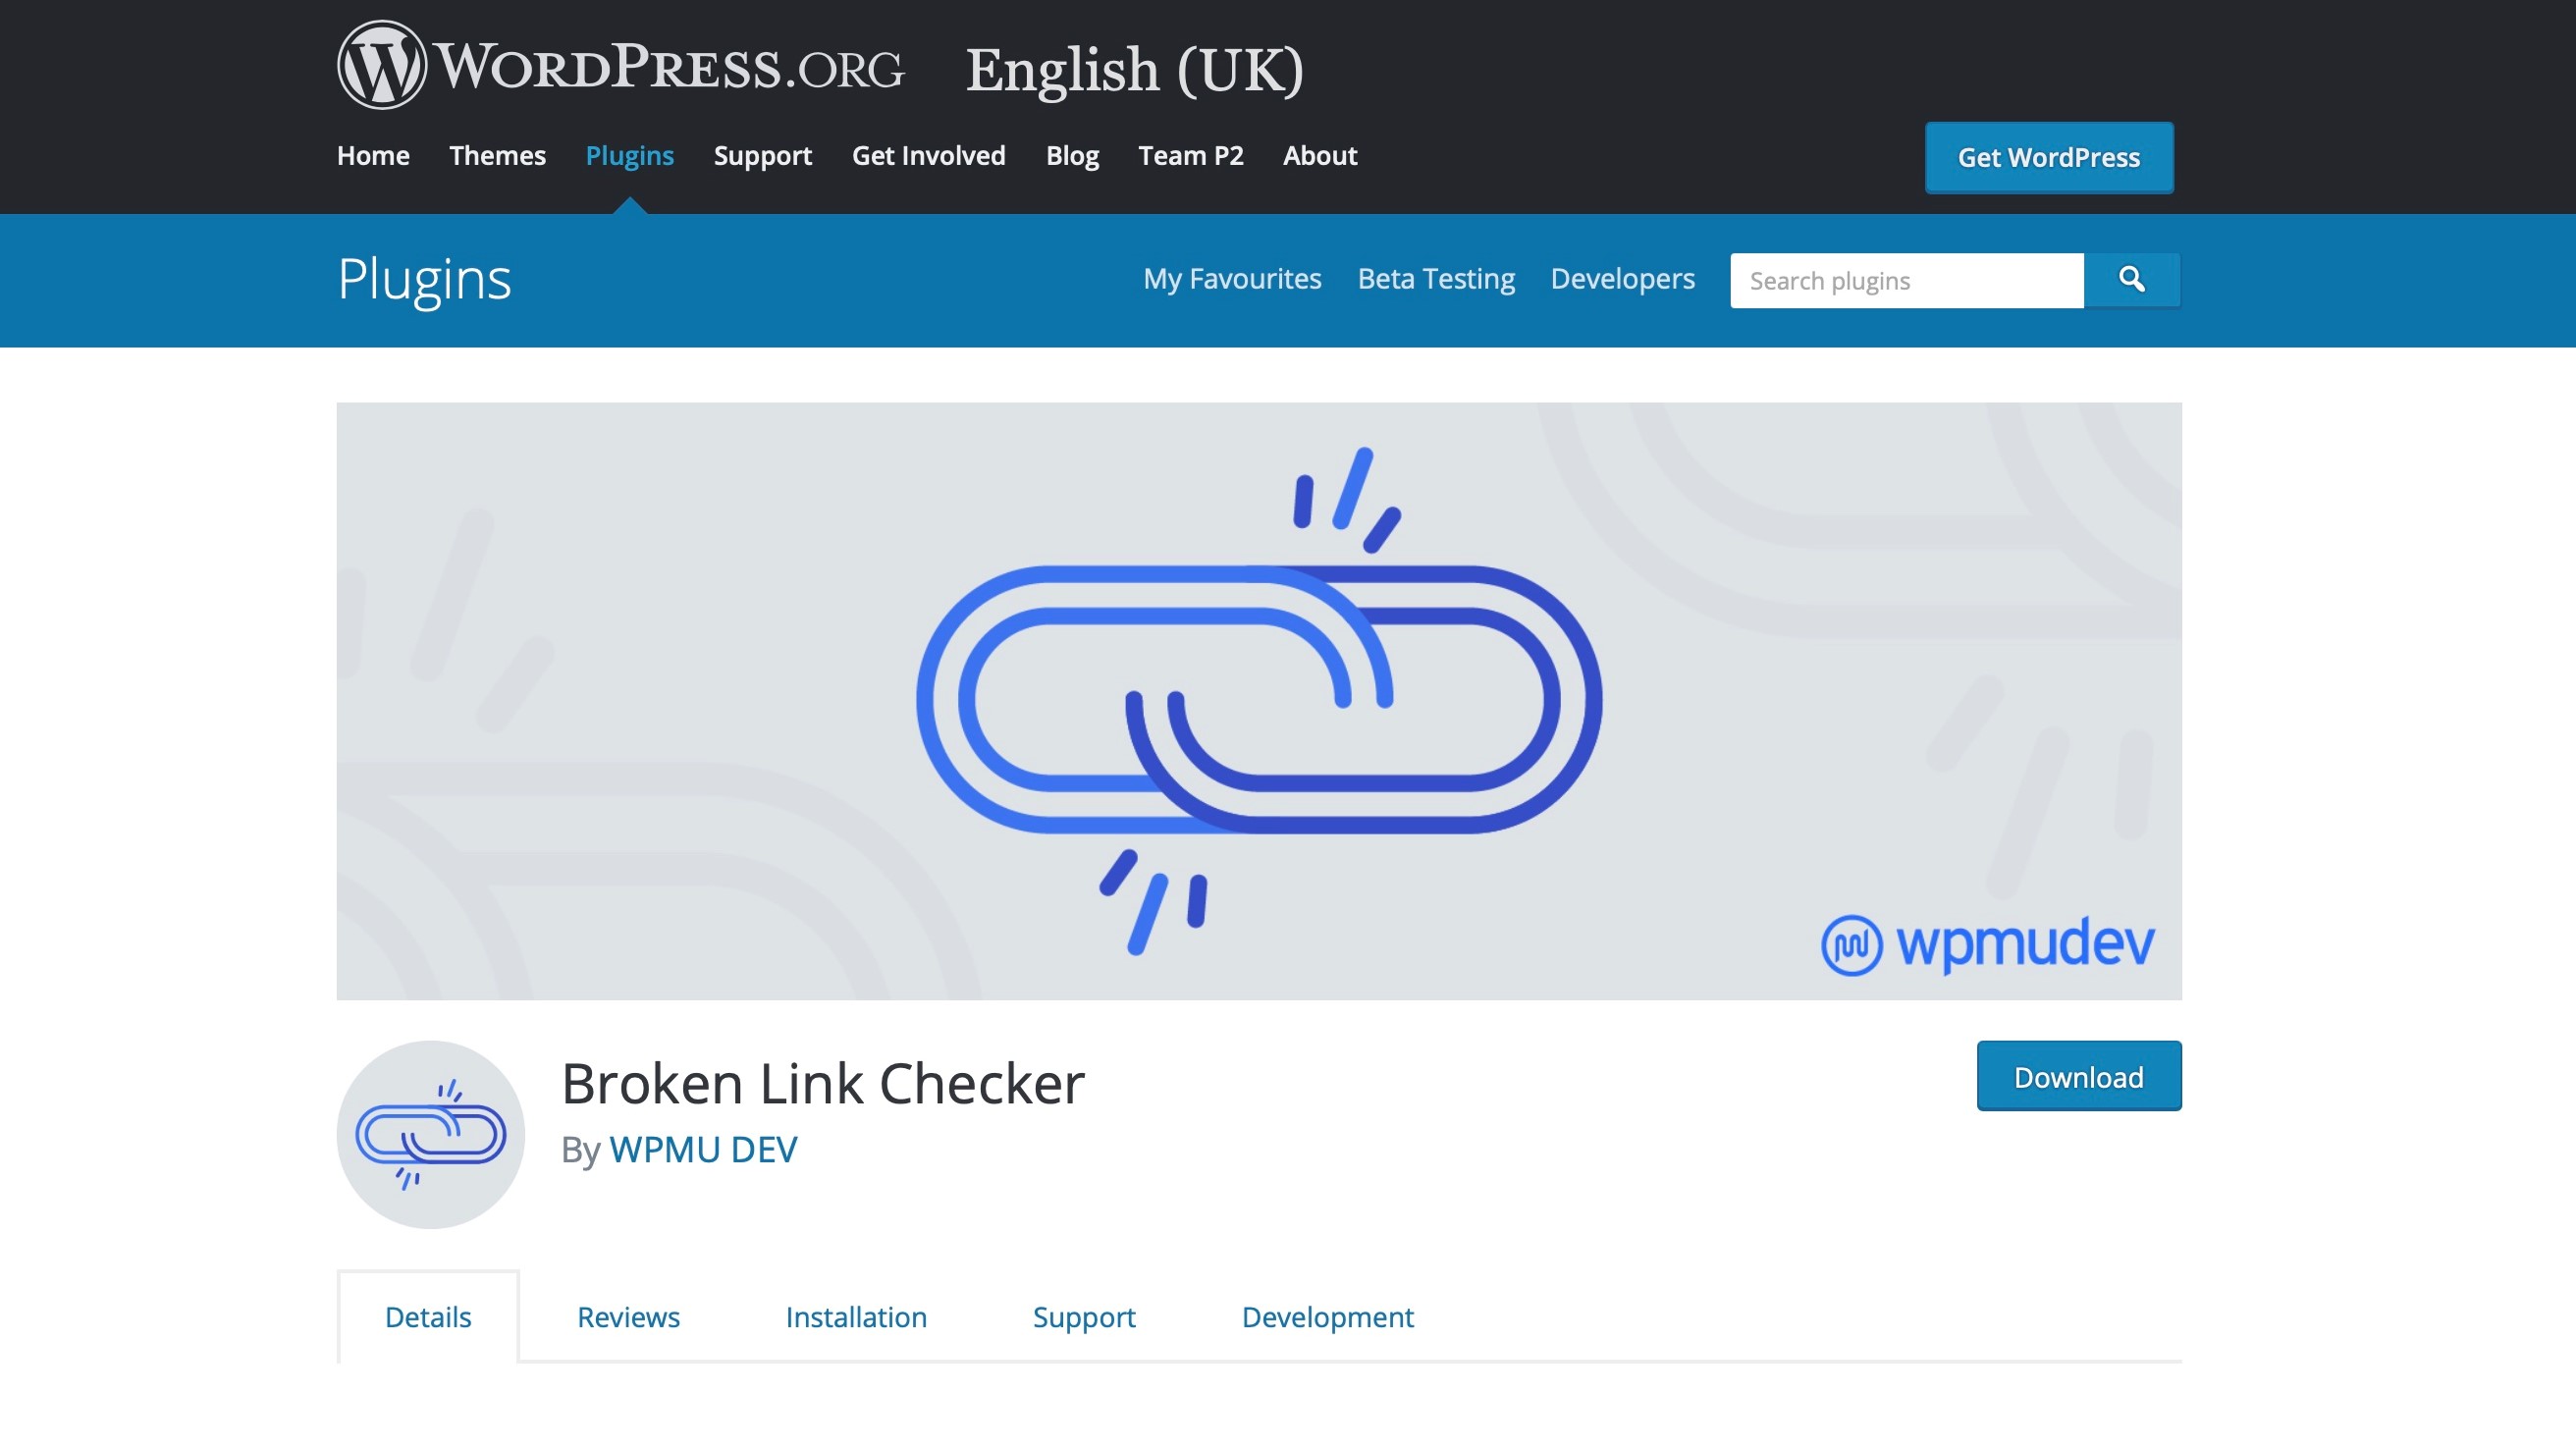Open the Developers section
2576x1448 pixels.
click(x=1623, y=278)
